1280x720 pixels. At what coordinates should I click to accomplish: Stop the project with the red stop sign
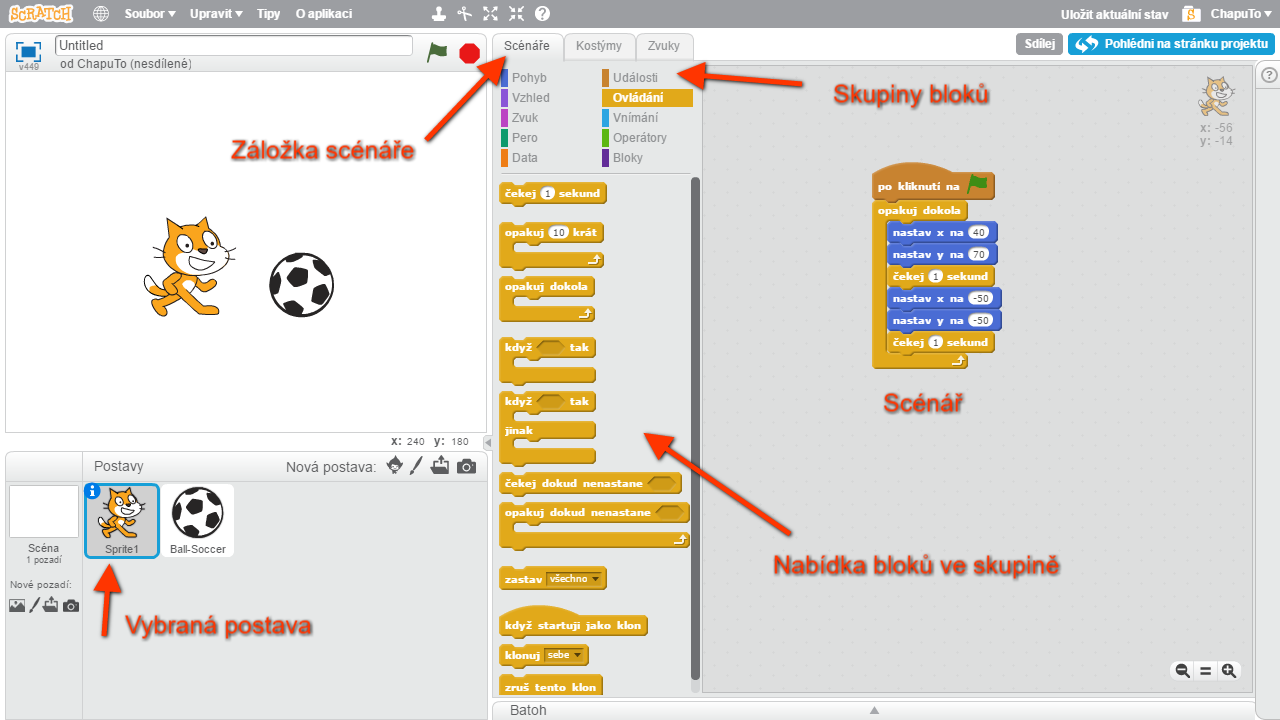click(x=469, y=53)
